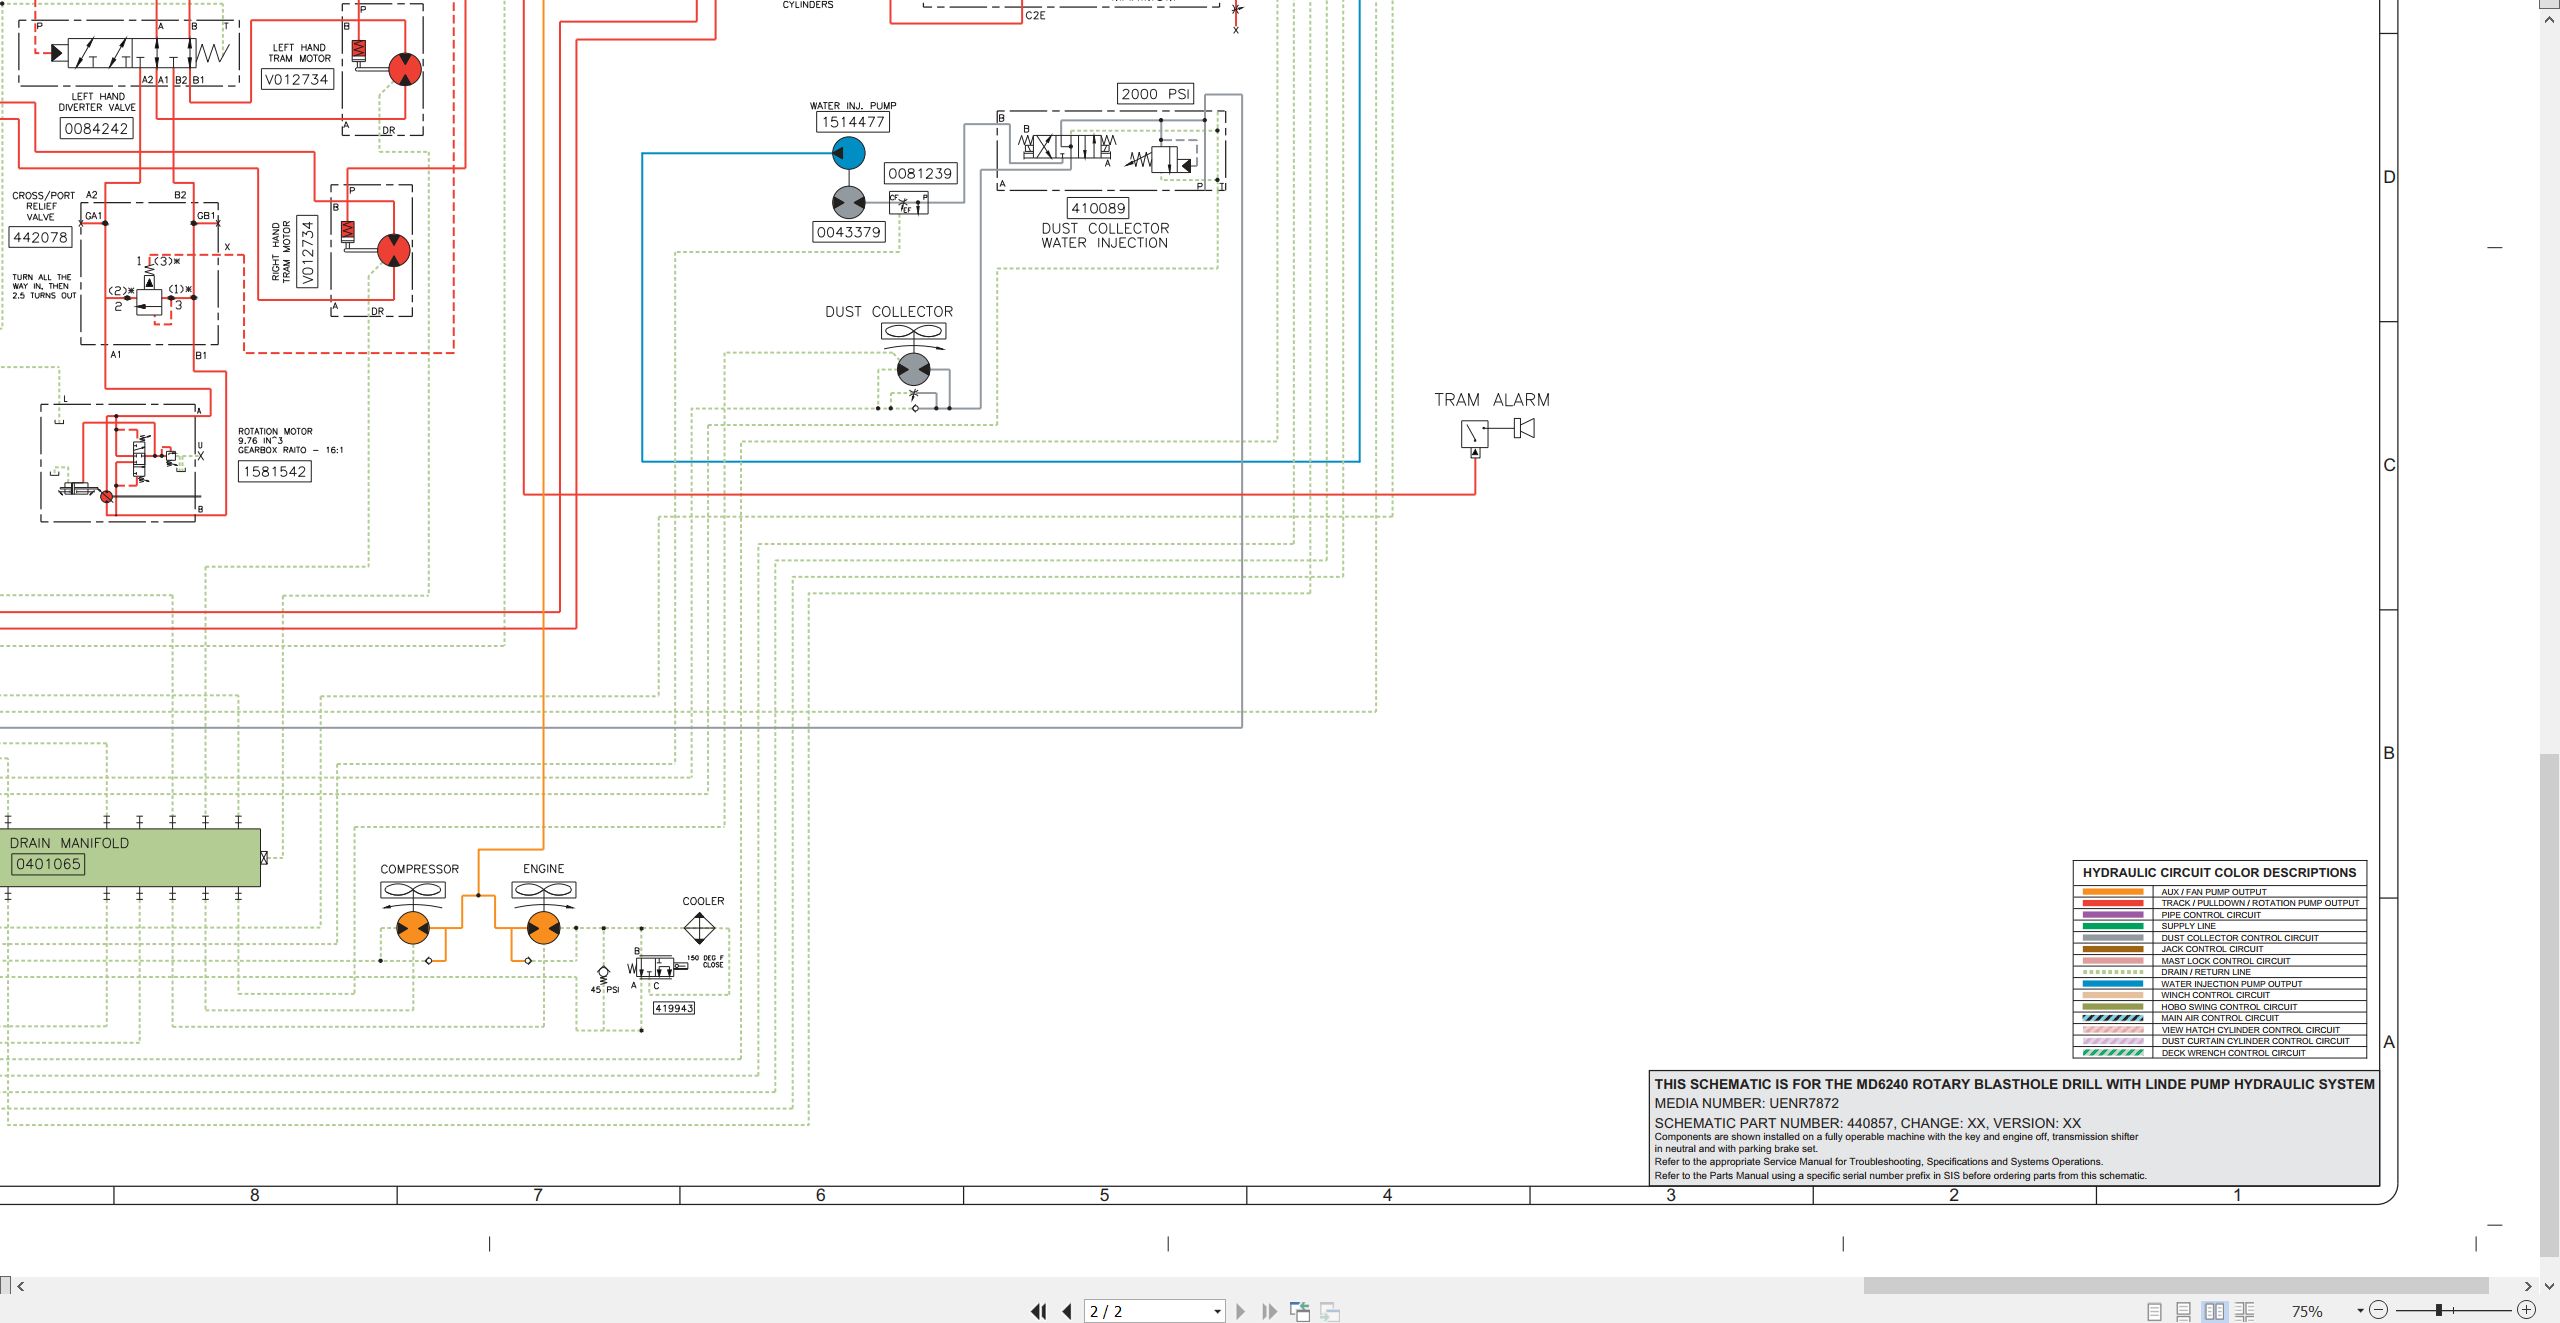Screen dimensions: 2560x1323
Task: Click the V012734 left tram motor part number
Action: coord(296,79)
